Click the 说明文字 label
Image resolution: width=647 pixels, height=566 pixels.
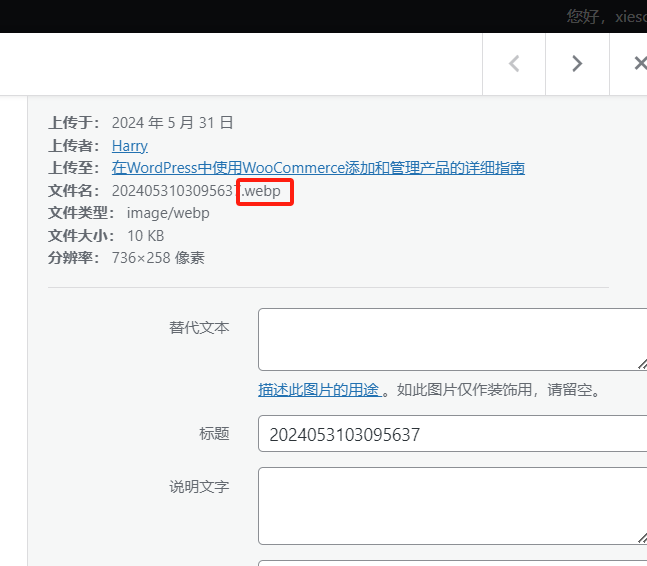199,487
